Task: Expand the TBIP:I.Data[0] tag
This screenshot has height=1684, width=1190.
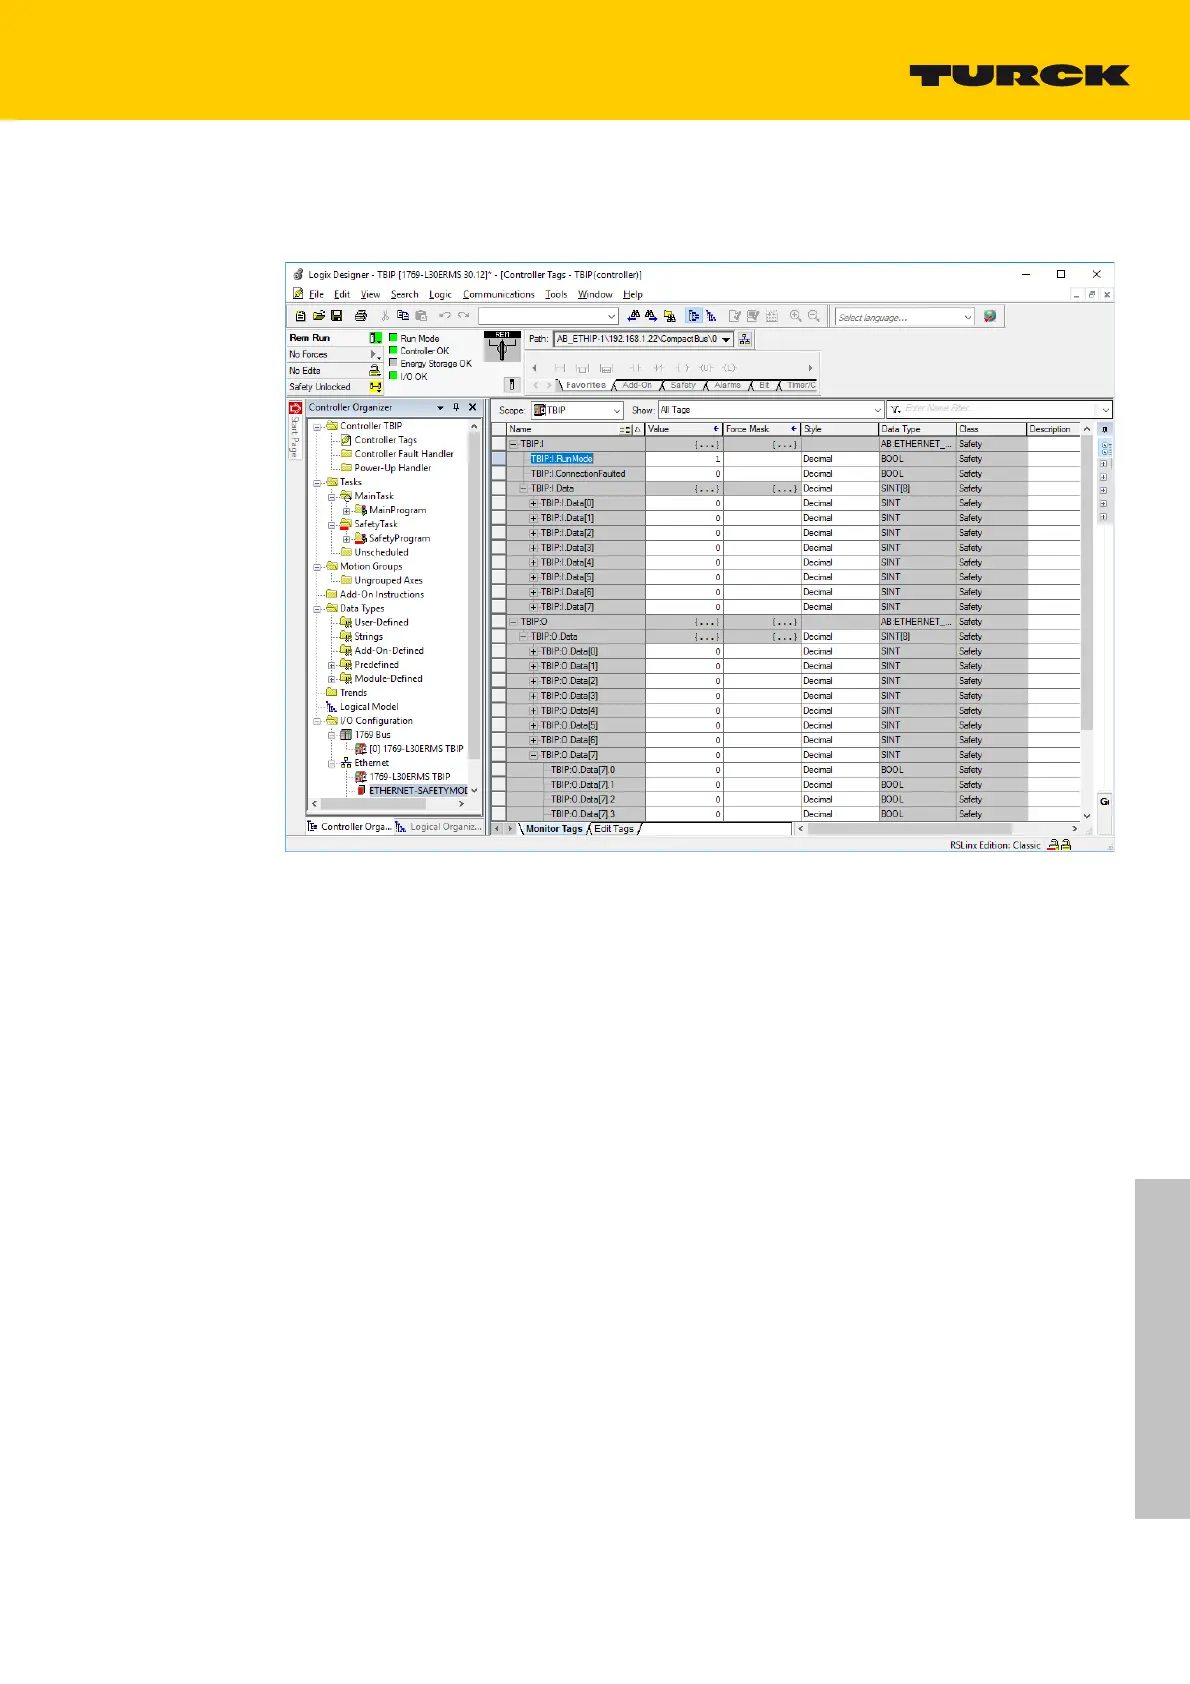Action: click(534, 503)
